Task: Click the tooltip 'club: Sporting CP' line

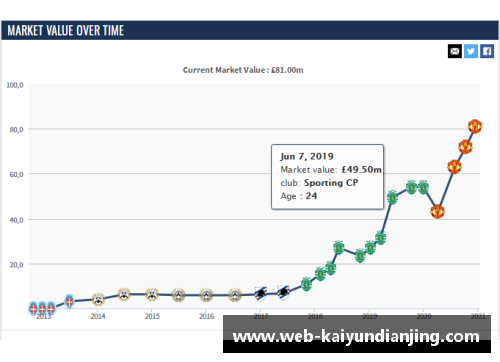Action: click(319, 183)
